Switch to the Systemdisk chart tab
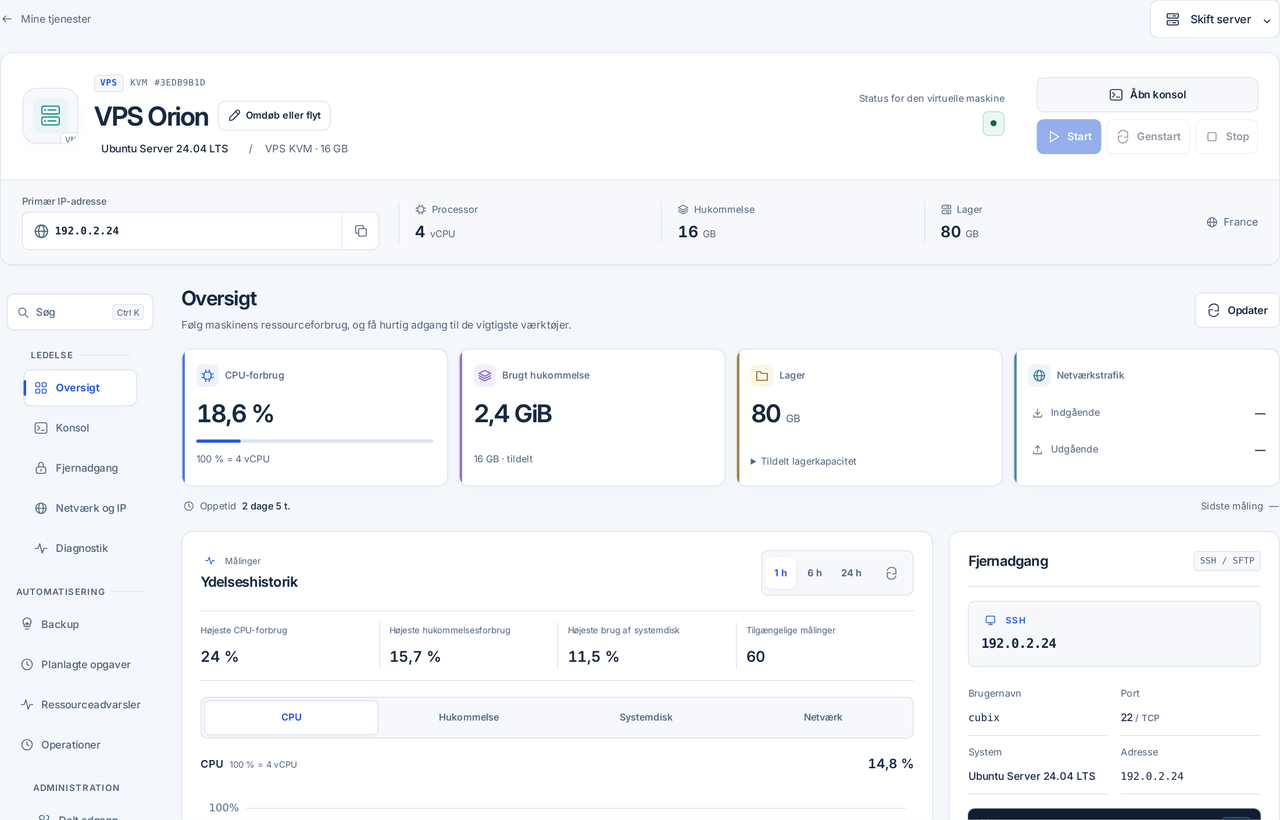 (646, 717)
